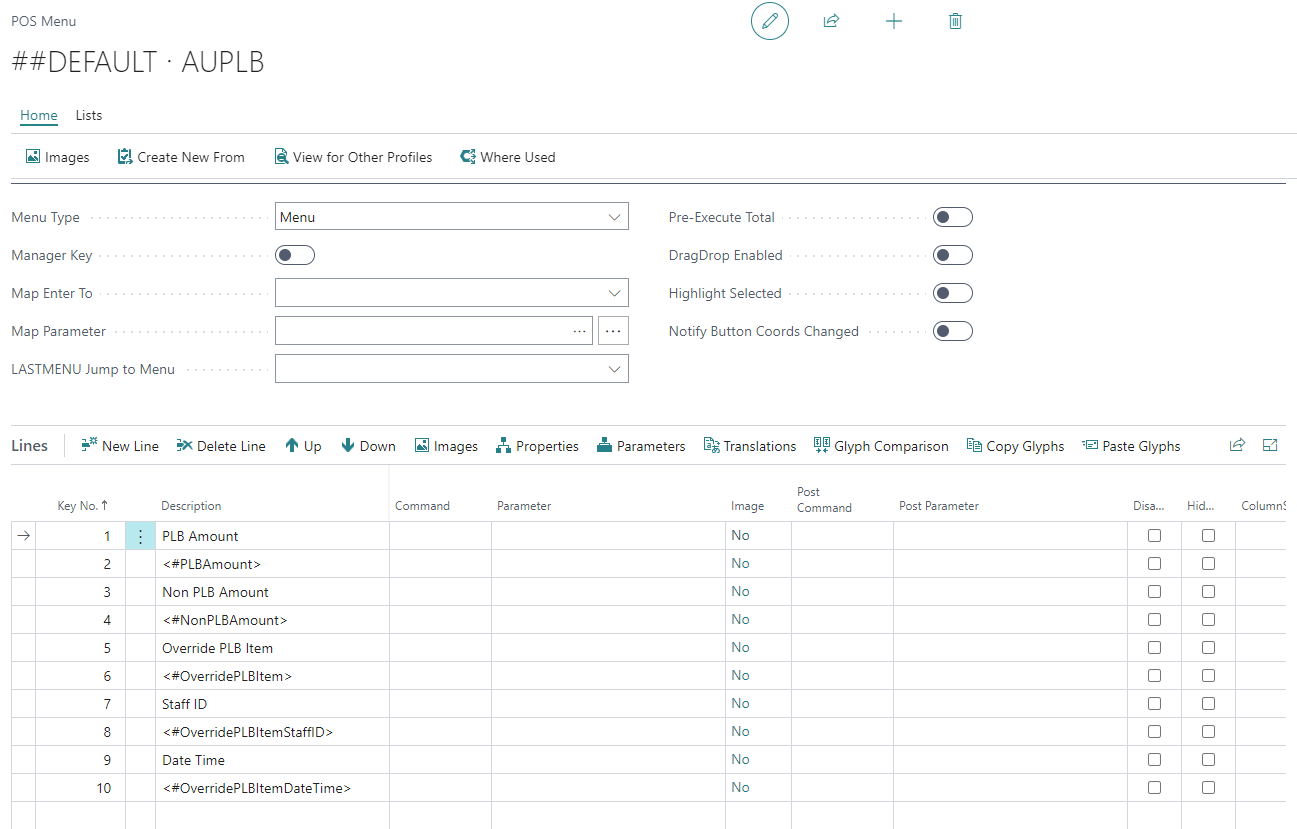Click the pencil edit icon at top
The width and height of the screenshot is (1297, 829).
769,21
